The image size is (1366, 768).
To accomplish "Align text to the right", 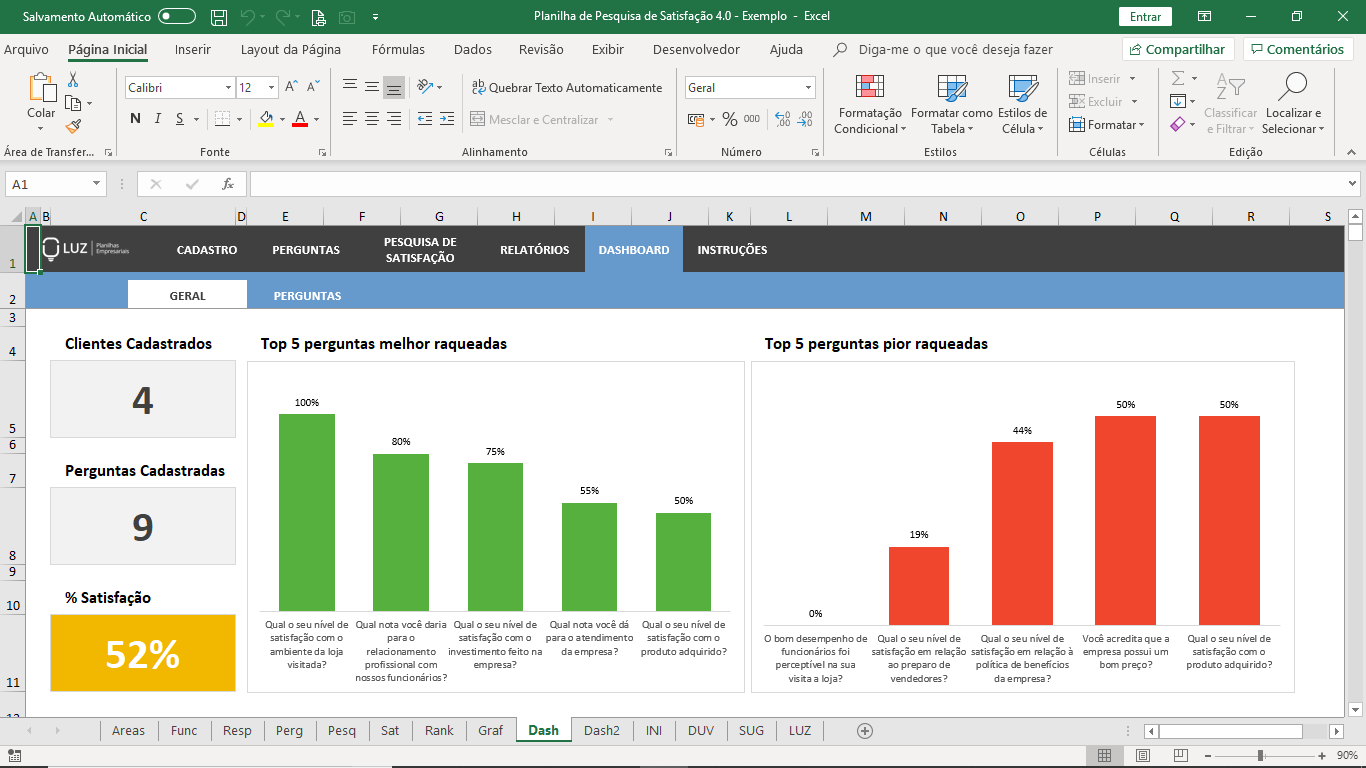I will pyautogui.click(x=394, y=119).
